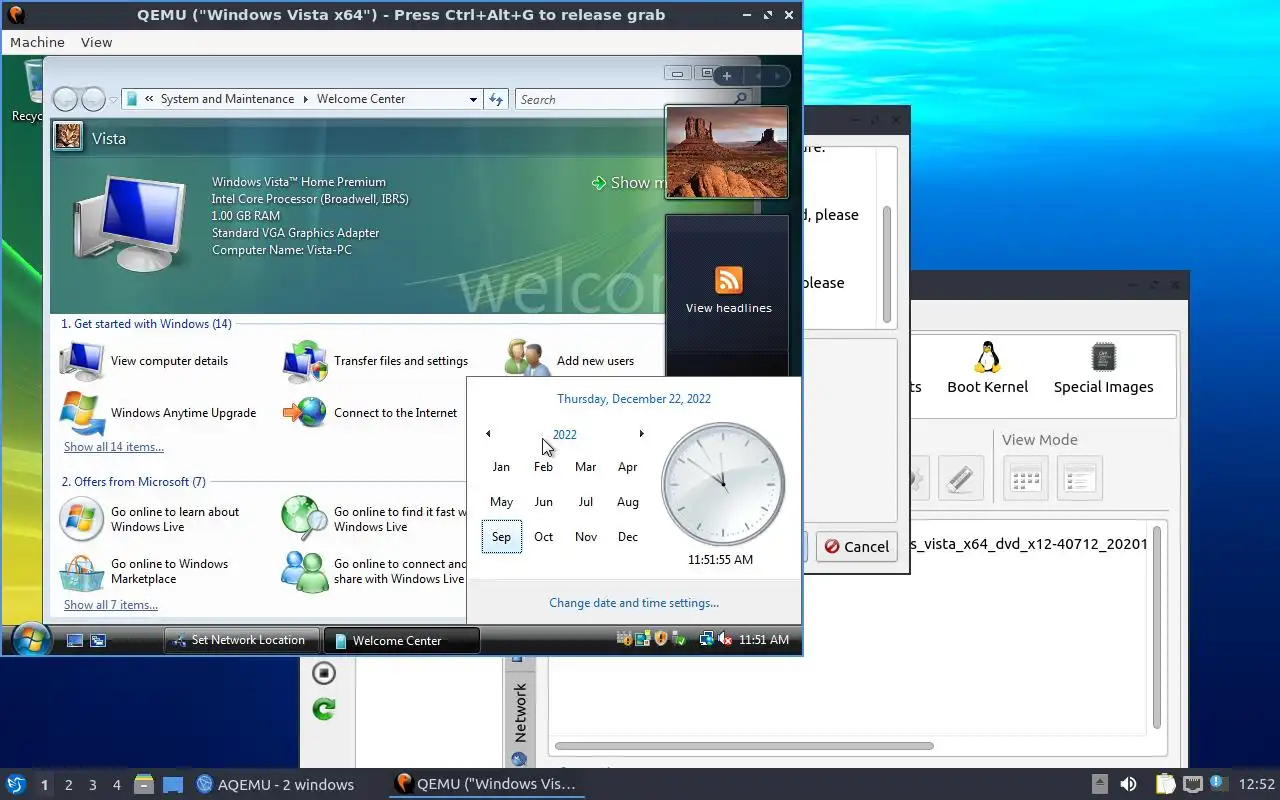Click the sidebar desert slideshow picture
The width and height of the screenshot is (1280, 800).
727,153
